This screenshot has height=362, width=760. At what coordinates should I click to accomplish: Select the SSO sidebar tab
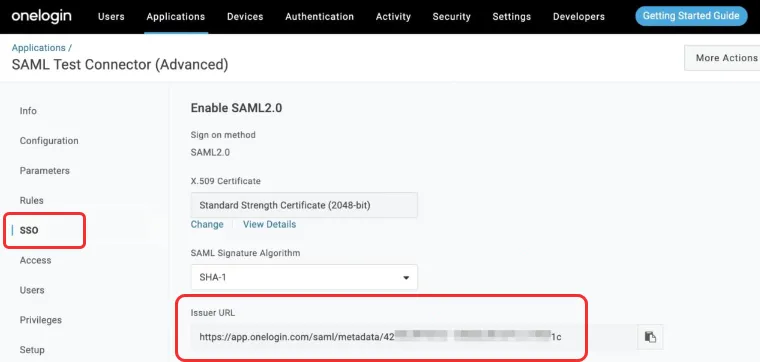coord(29,230)
